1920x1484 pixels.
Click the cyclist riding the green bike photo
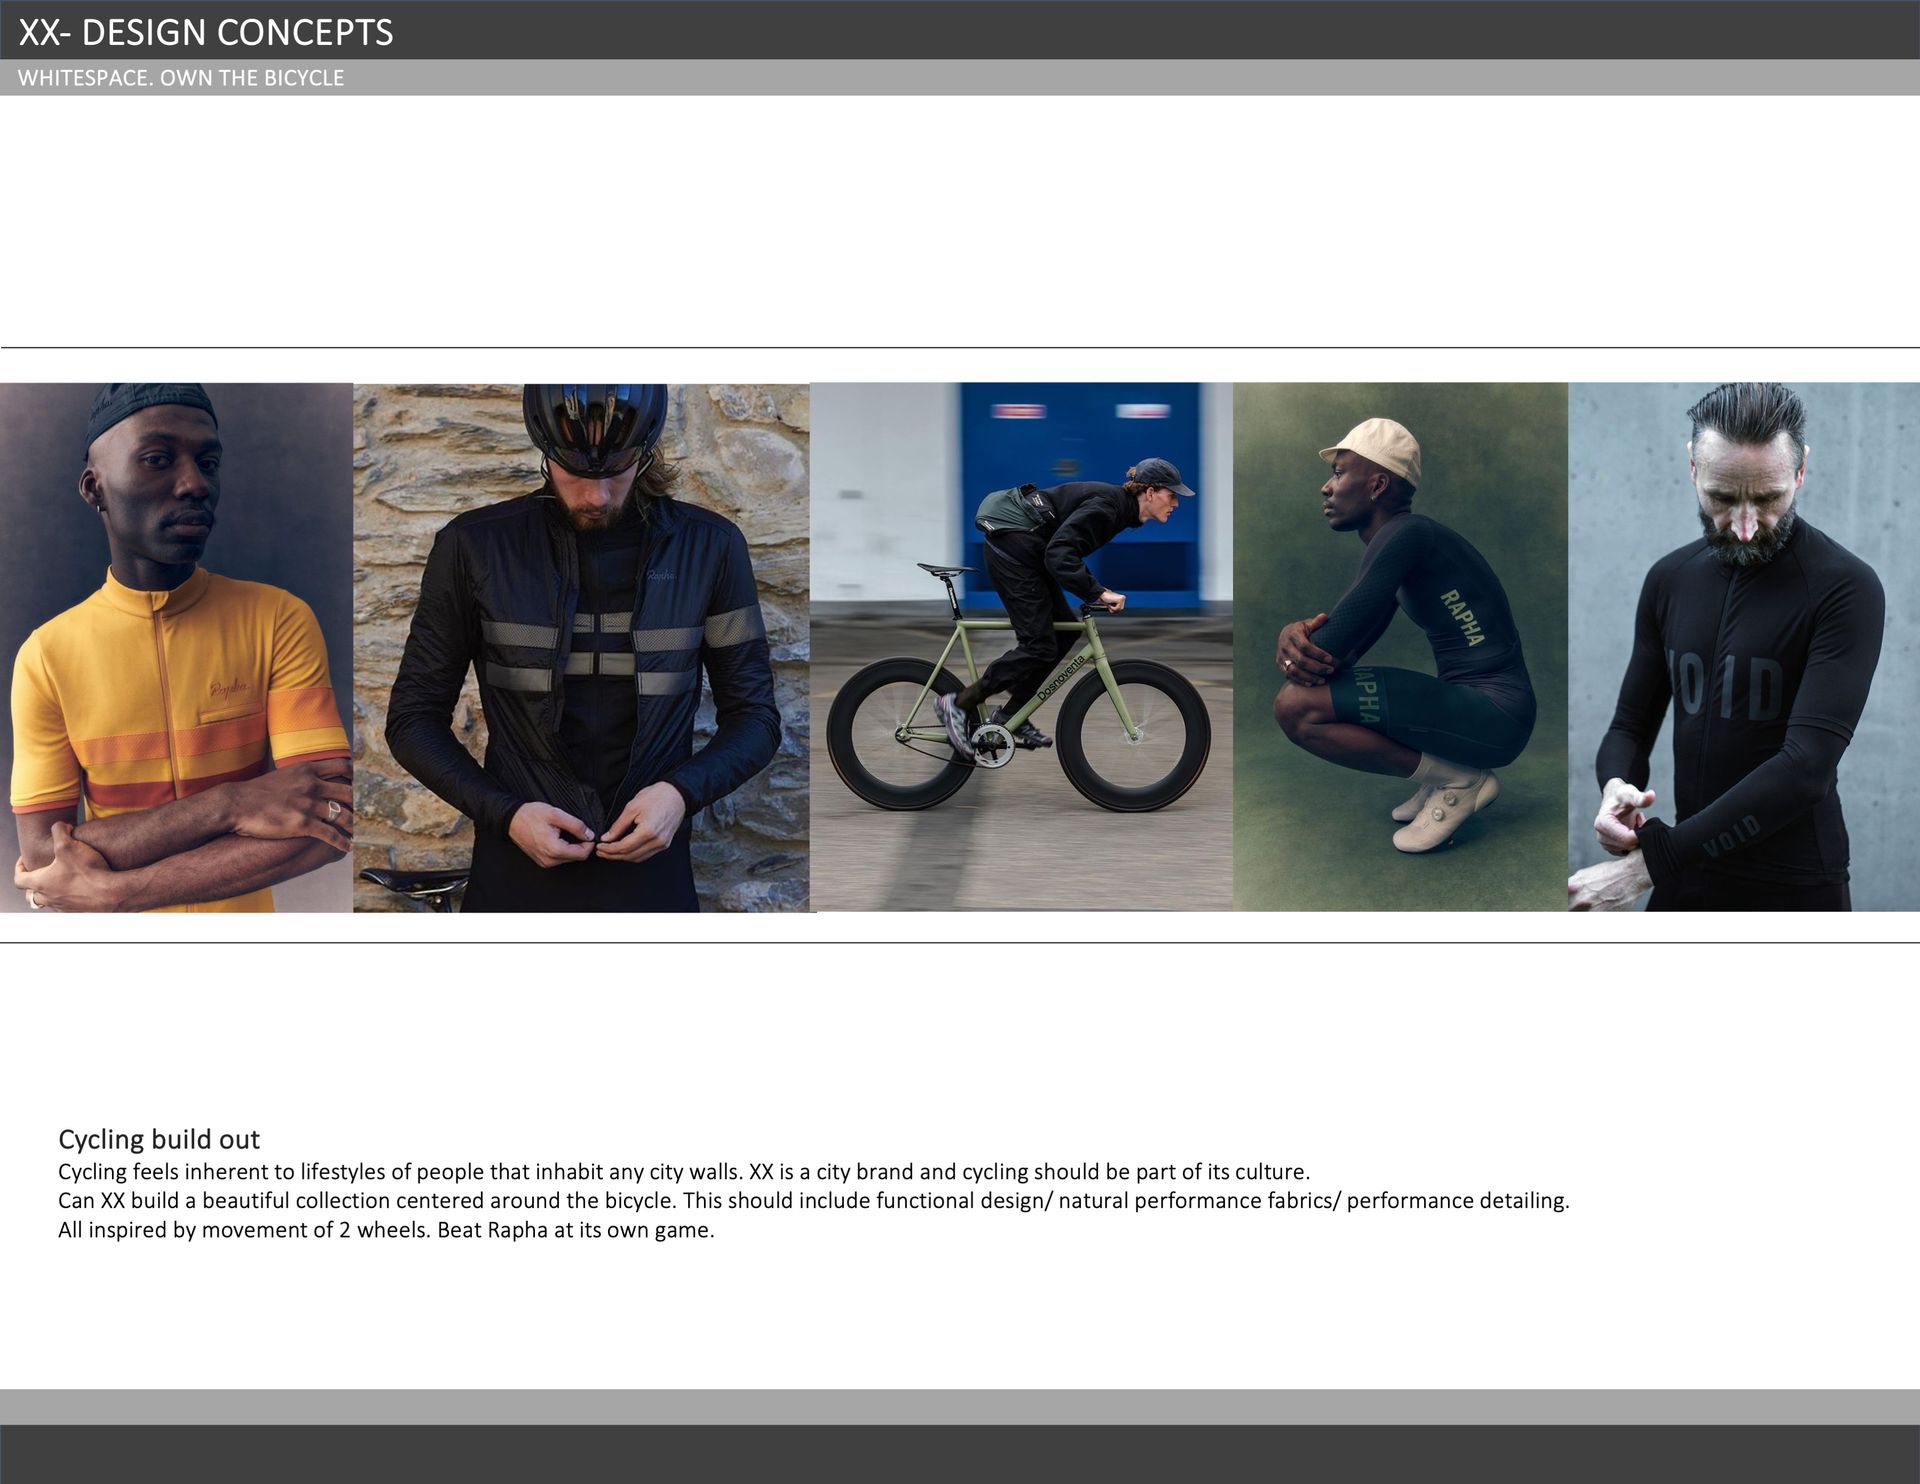[x=1021, y=647]
